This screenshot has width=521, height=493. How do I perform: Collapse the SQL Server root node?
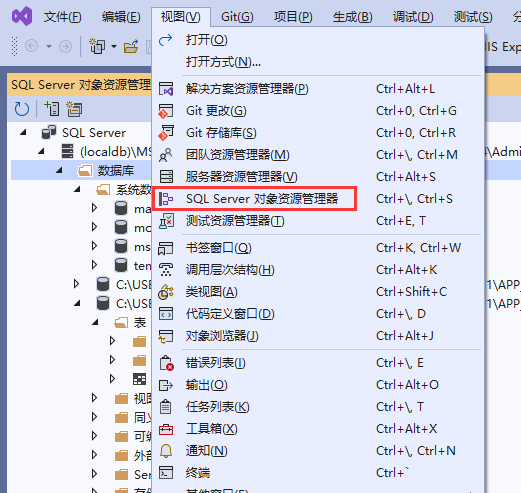pyautogui.click(x=23, y=133)
